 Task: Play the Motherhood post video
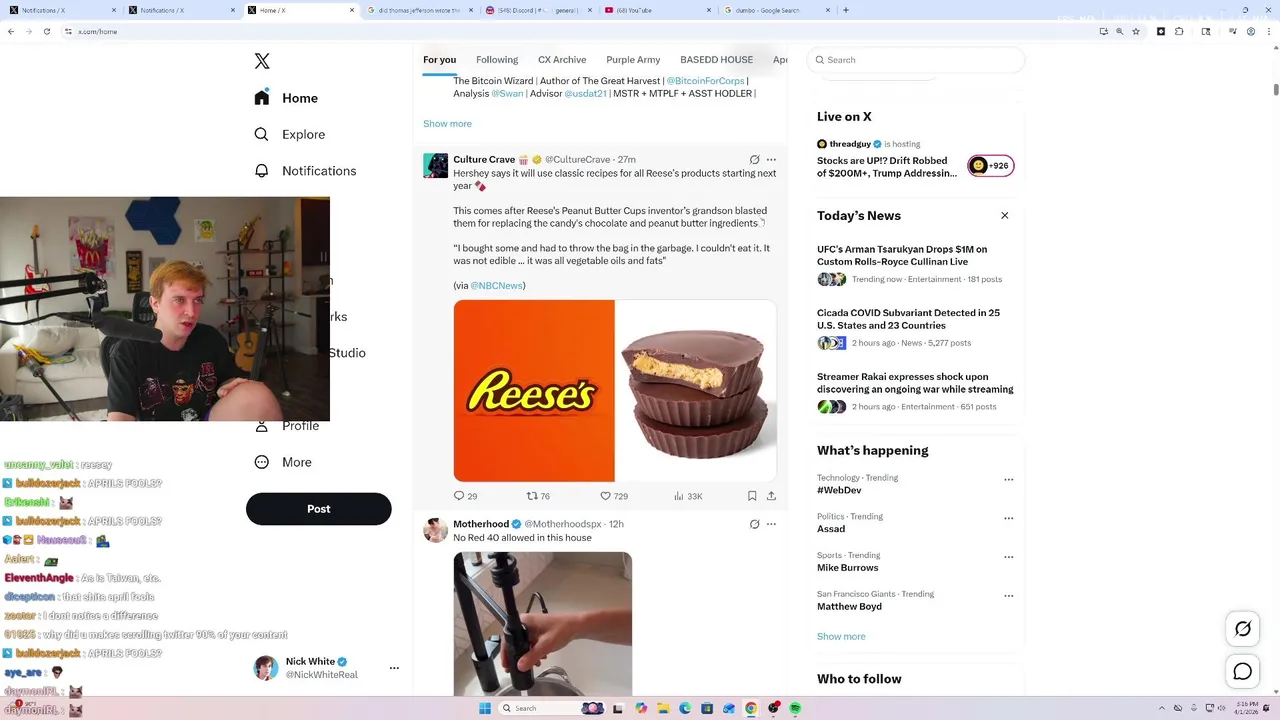coord(543,624)
